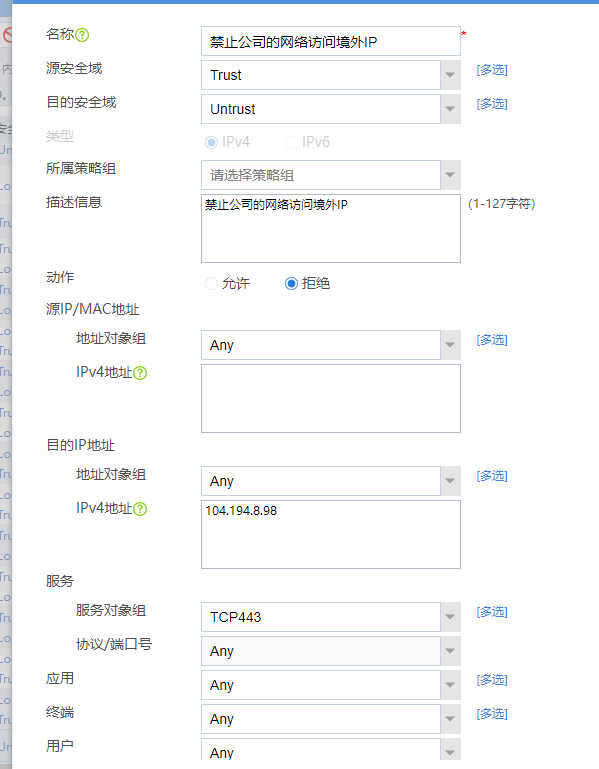Screen dimensions: 599x769
Task: Click 多选 link next to 终端
Action: [x=492, y=714]
